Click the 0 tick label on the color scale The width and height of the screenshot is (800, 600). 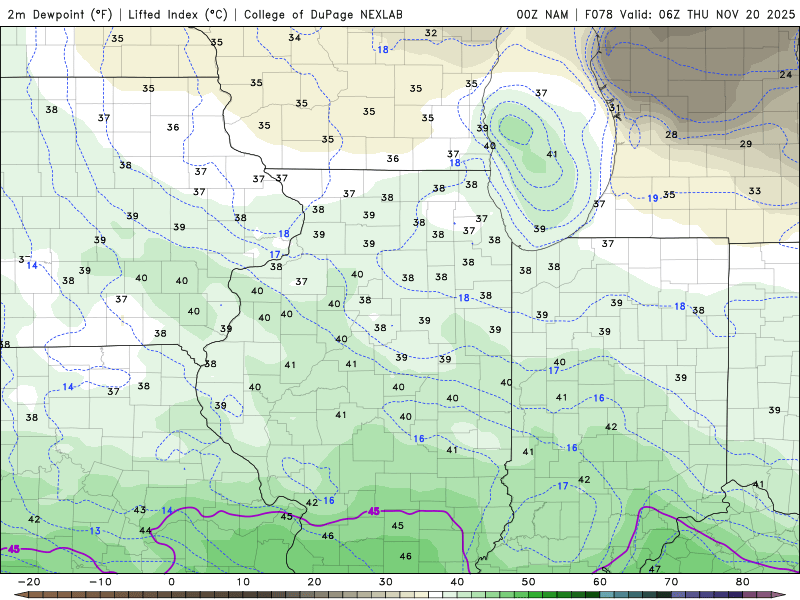pyautogui.click(x=171, y=582)
